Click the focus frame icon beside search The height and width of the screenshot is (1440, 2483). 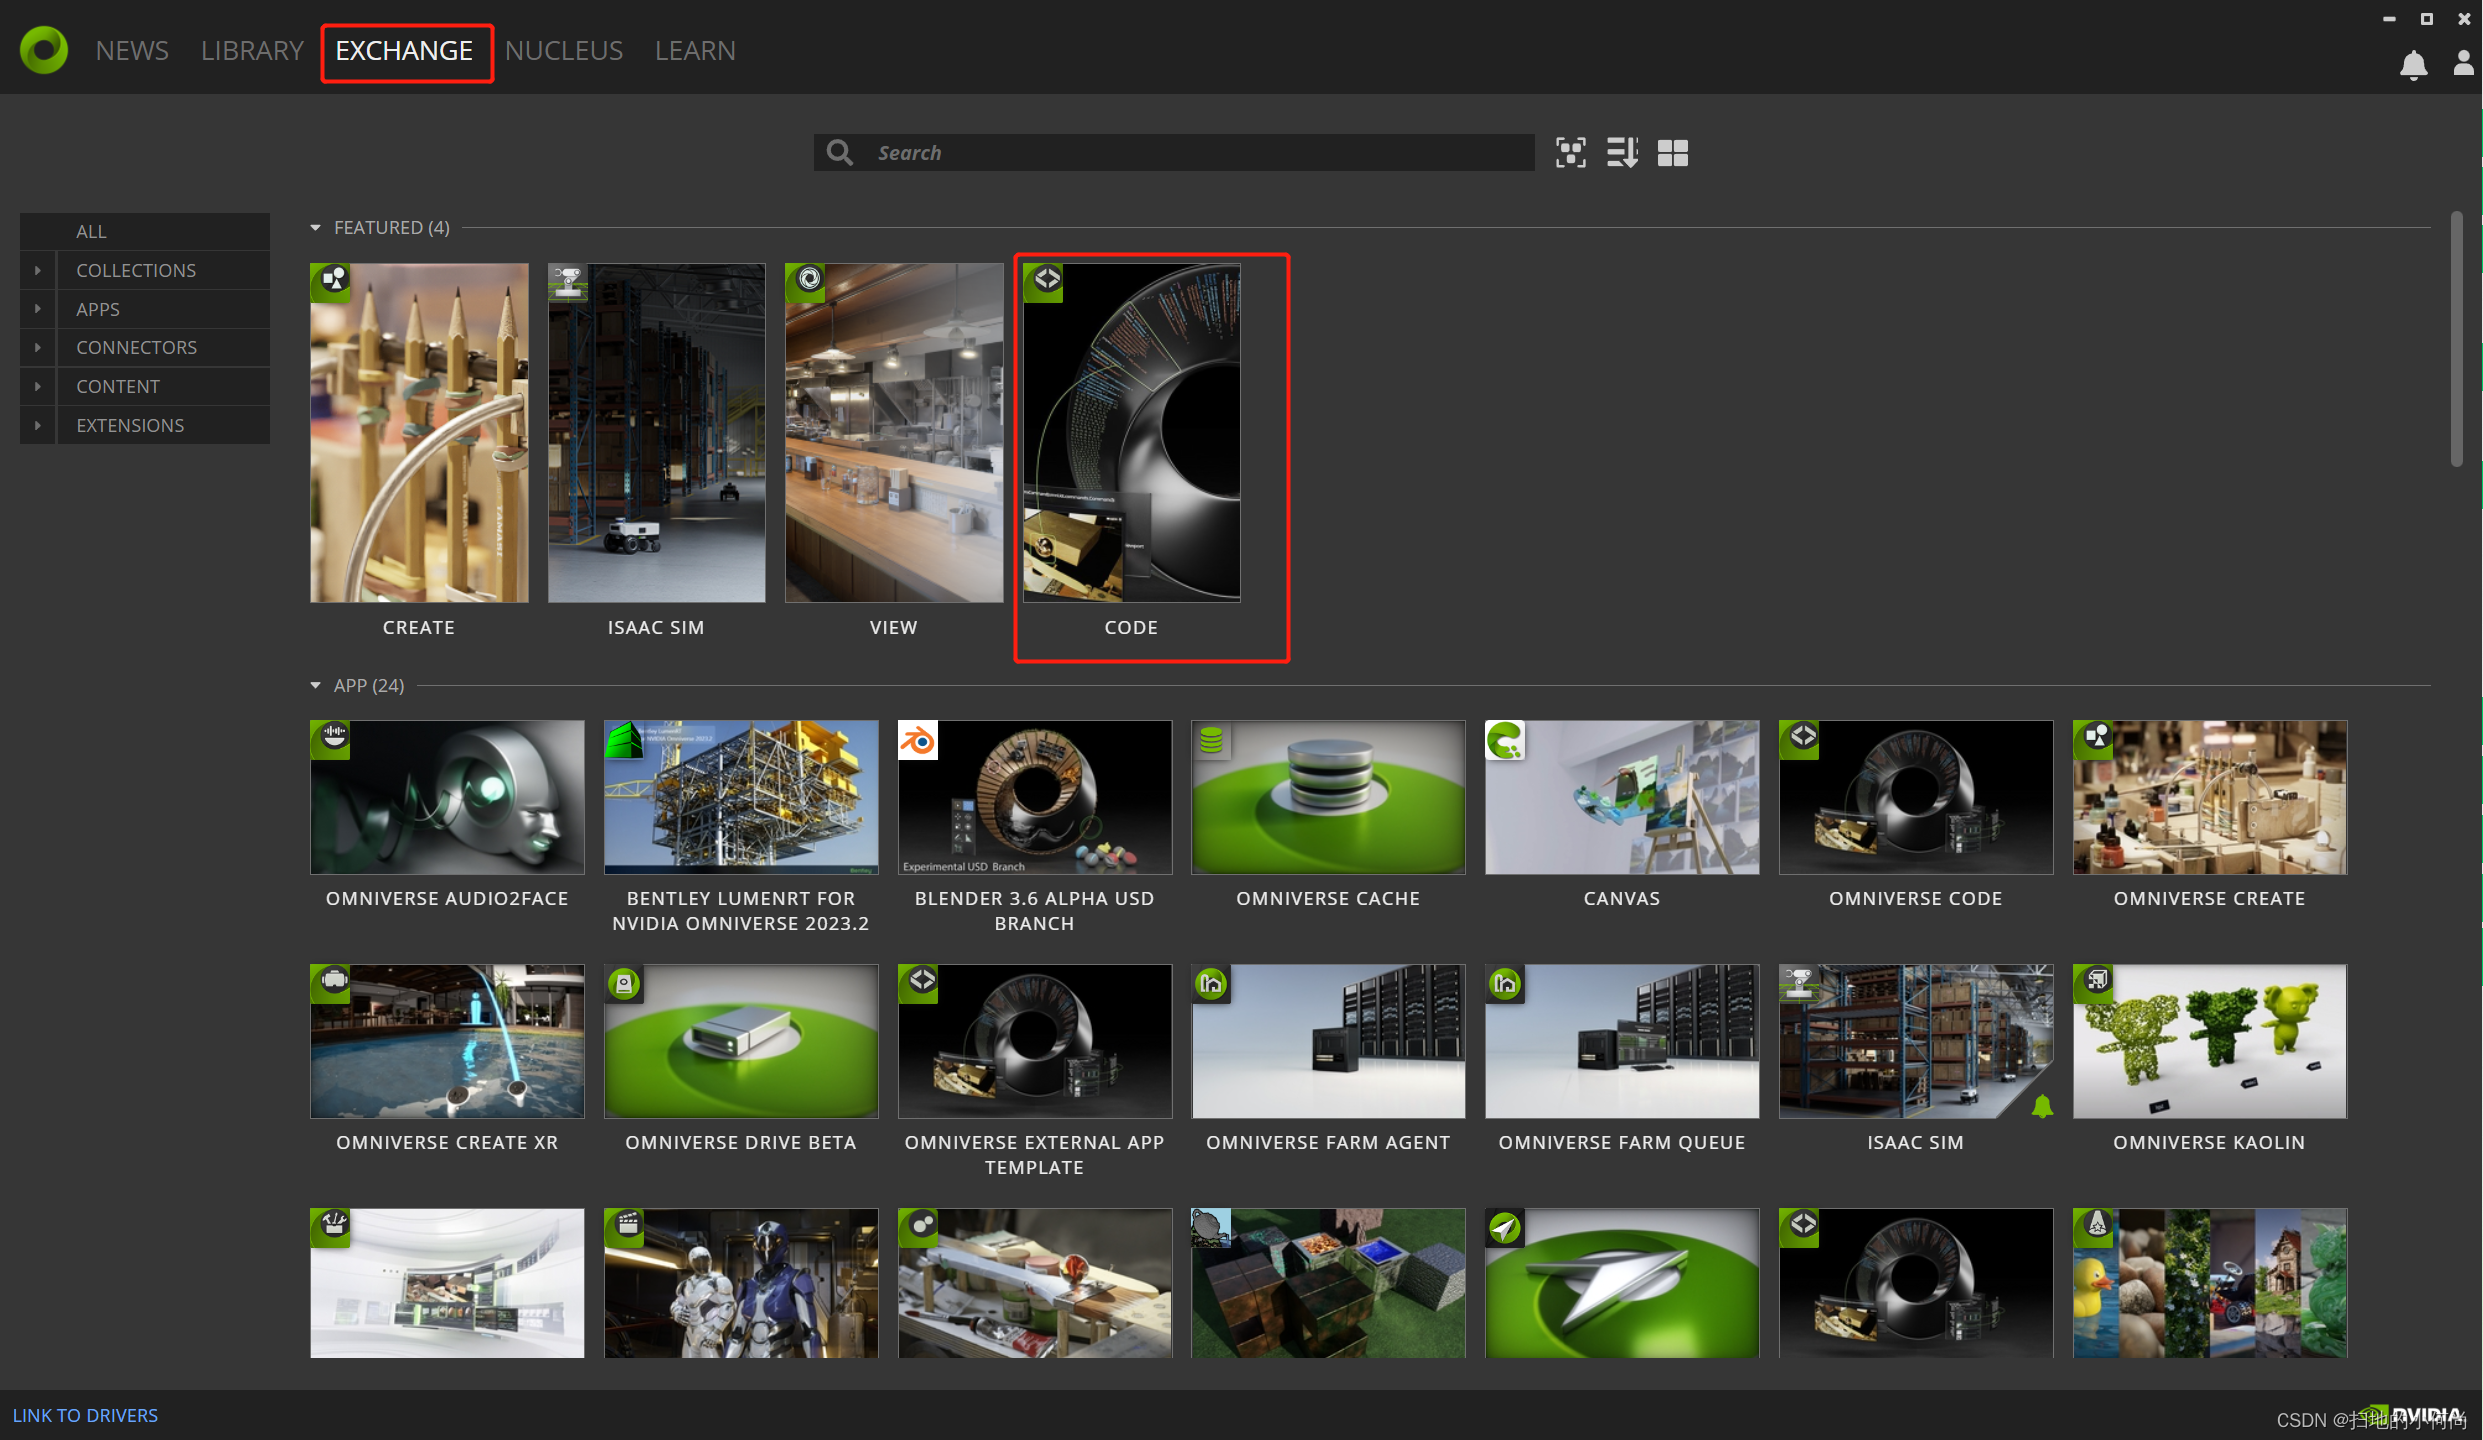1570,152
